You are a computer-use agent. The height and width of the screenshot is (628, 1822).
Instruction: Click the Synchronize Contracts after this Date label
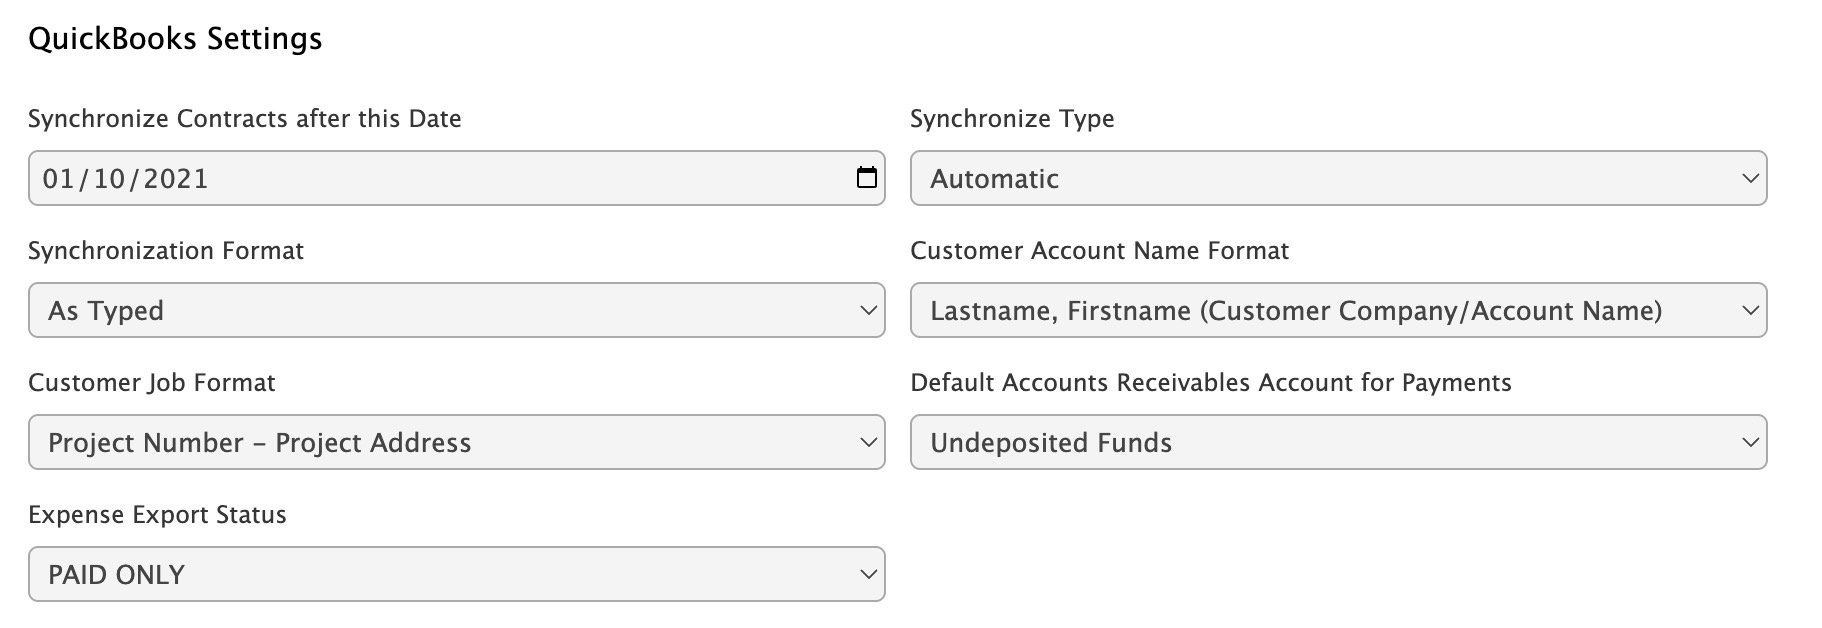244,119
